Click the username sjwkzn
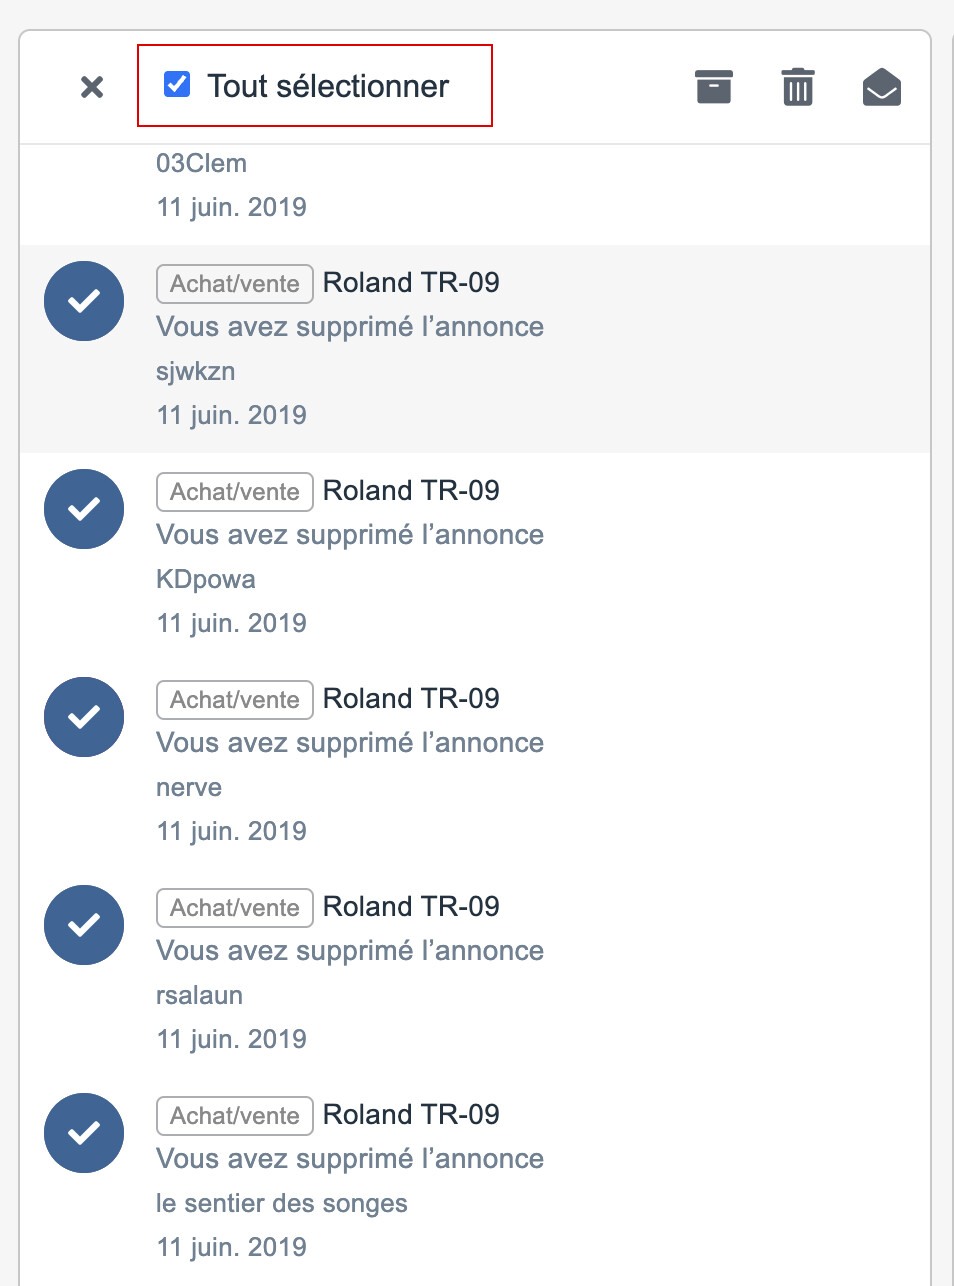Viewport: 954px width, 1286px height. point(196,371)
